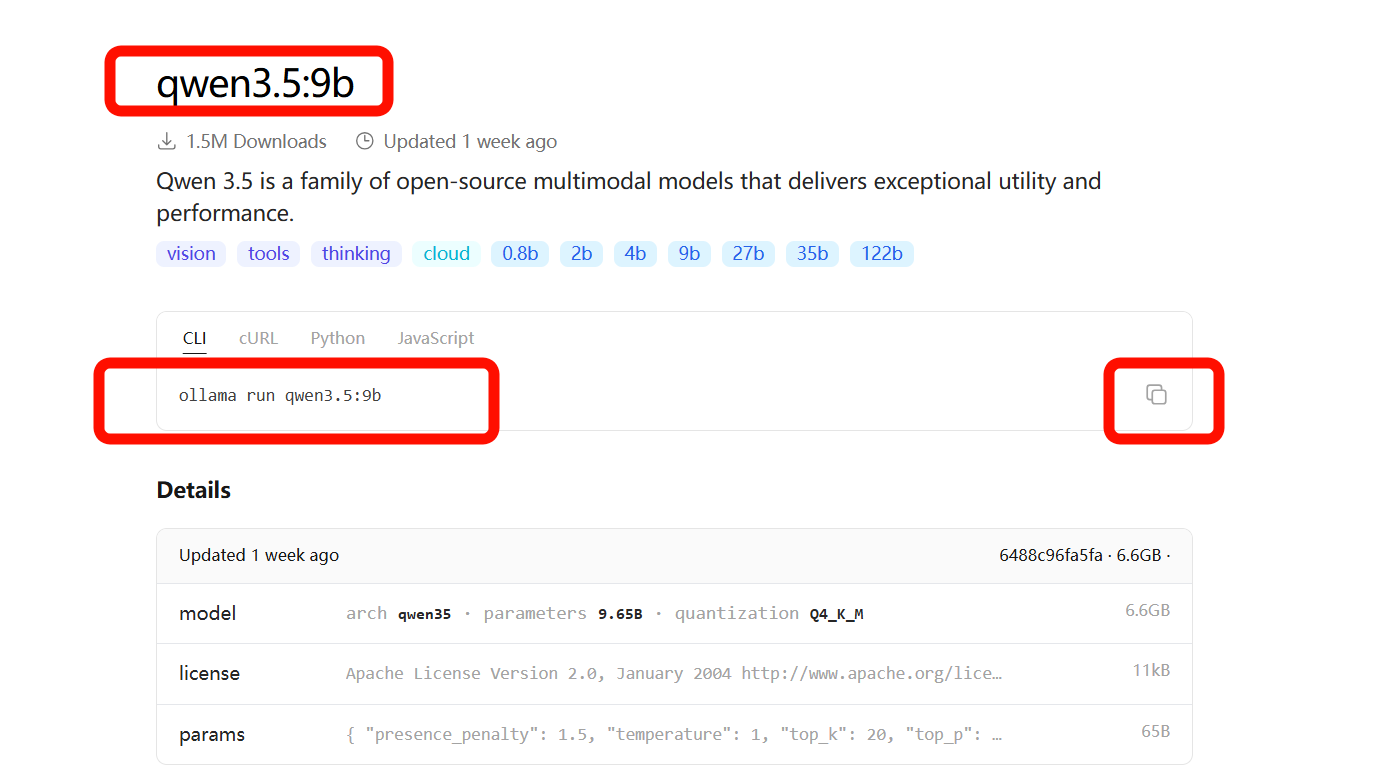
Task: Click the 11kB license size
Action: point(1151,670)
